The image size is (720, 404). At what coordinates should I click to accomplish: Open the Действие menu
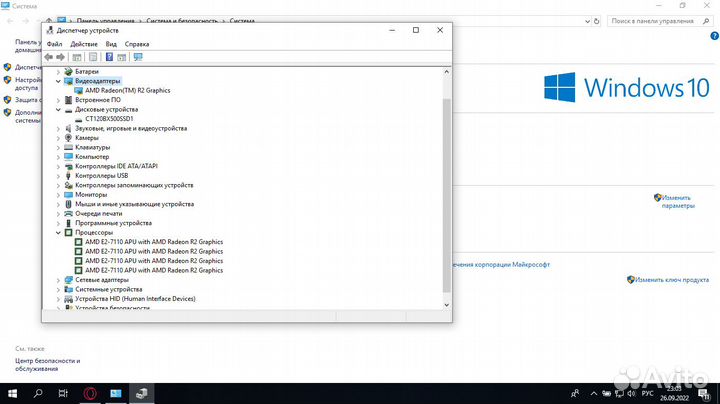(84, 44)
